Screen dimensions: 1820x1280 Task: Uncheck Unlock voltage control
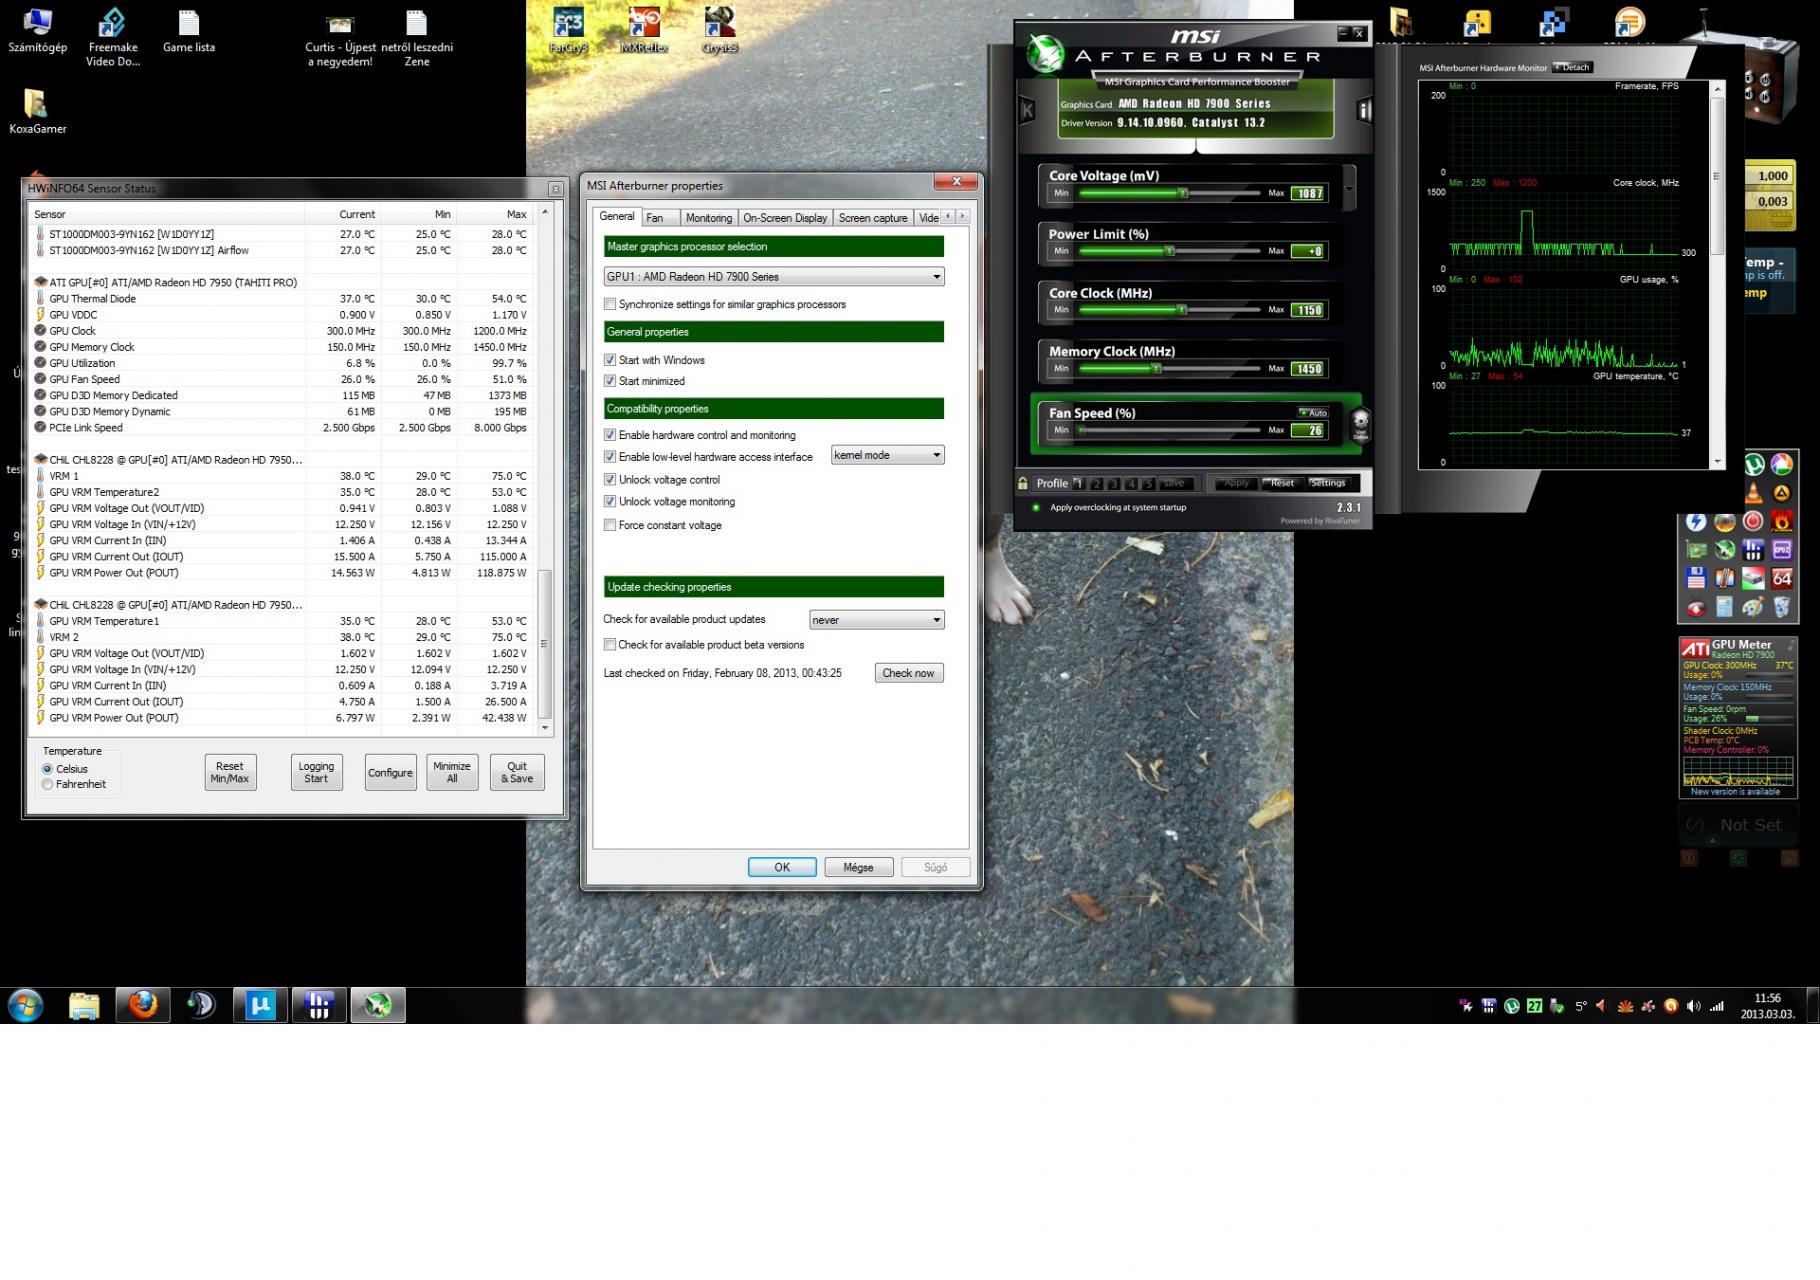click(610, 480)
